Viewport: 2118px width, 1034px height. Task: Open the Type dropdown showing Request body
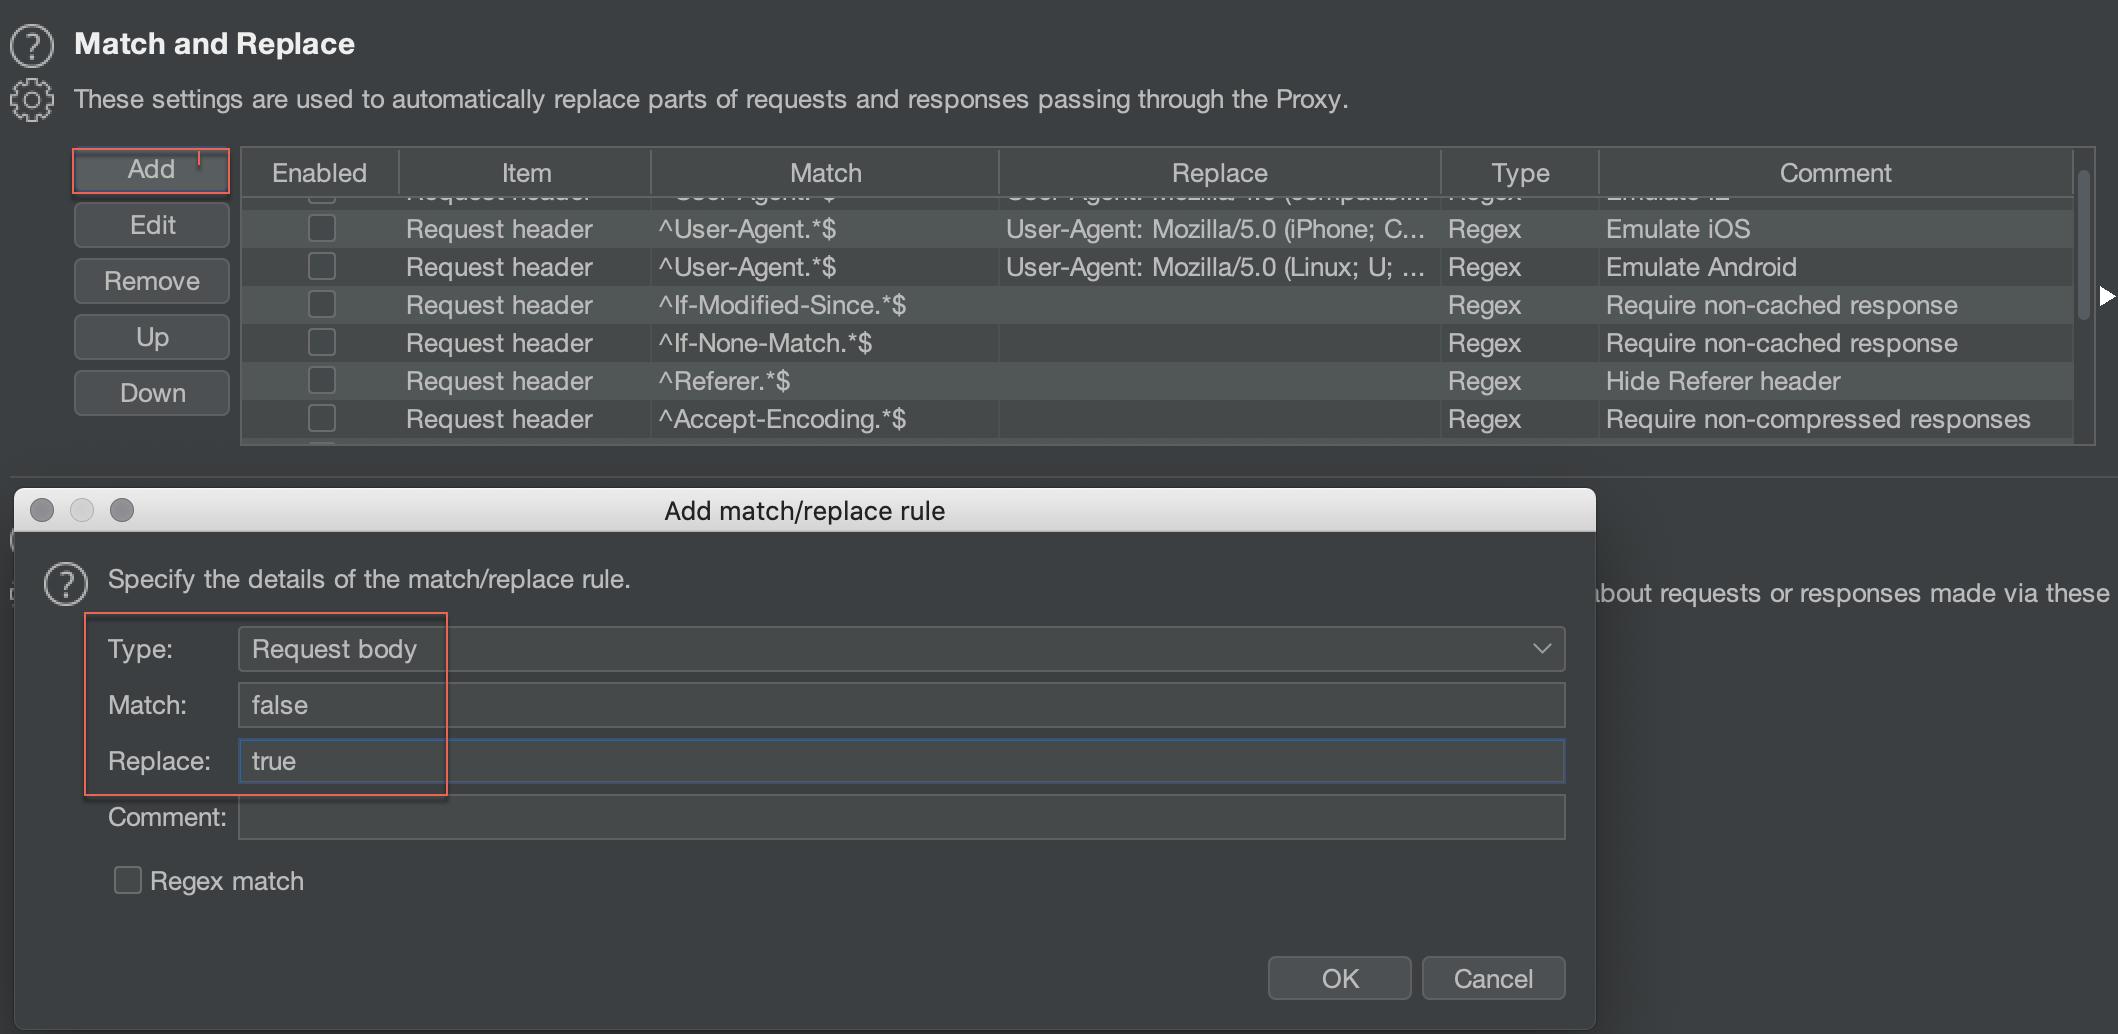click(900, 649)
